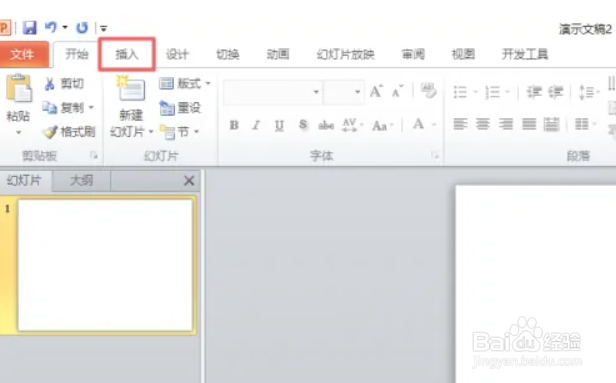
Task: Toggle bold formatting
Action: tap(234, 125)
